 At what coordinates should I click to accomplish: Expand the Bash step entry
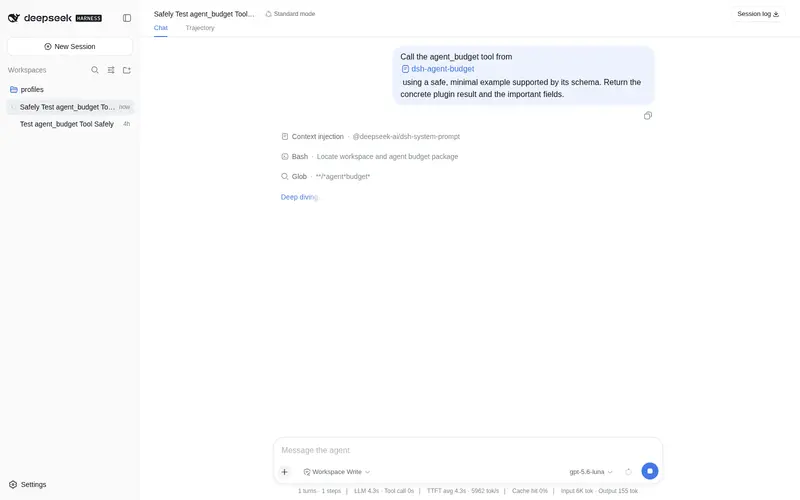pyautogui.click(x=369, y=157)
